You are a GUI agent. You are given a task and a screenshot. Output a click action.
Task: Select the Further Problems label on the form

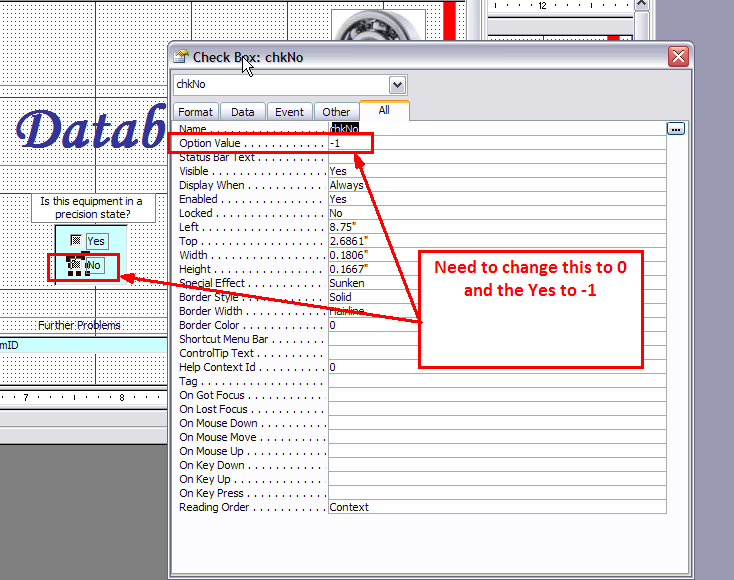pyautogui.click(x=79, y=325)
